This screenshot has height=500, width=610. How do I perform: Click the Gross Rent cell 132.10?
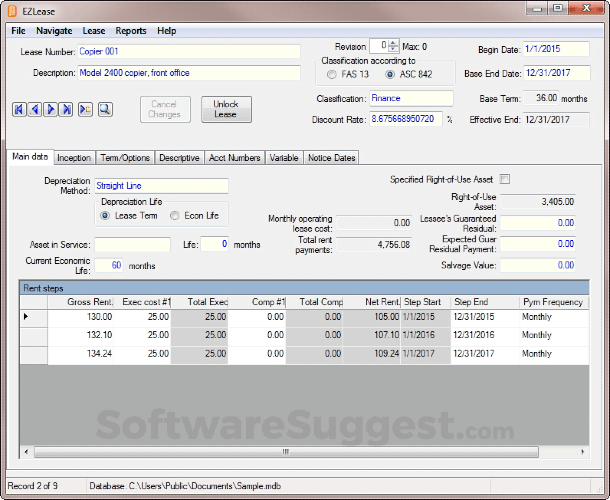(81, 335)
